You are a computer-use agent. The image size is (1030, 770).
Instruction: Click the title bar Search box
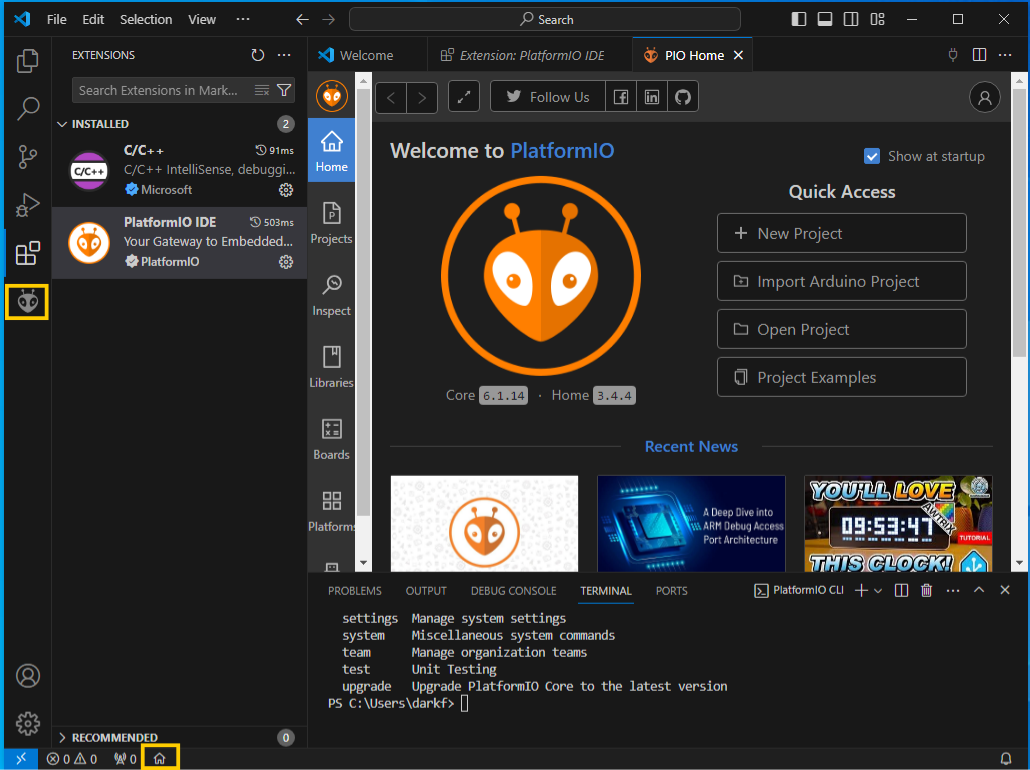545,19
